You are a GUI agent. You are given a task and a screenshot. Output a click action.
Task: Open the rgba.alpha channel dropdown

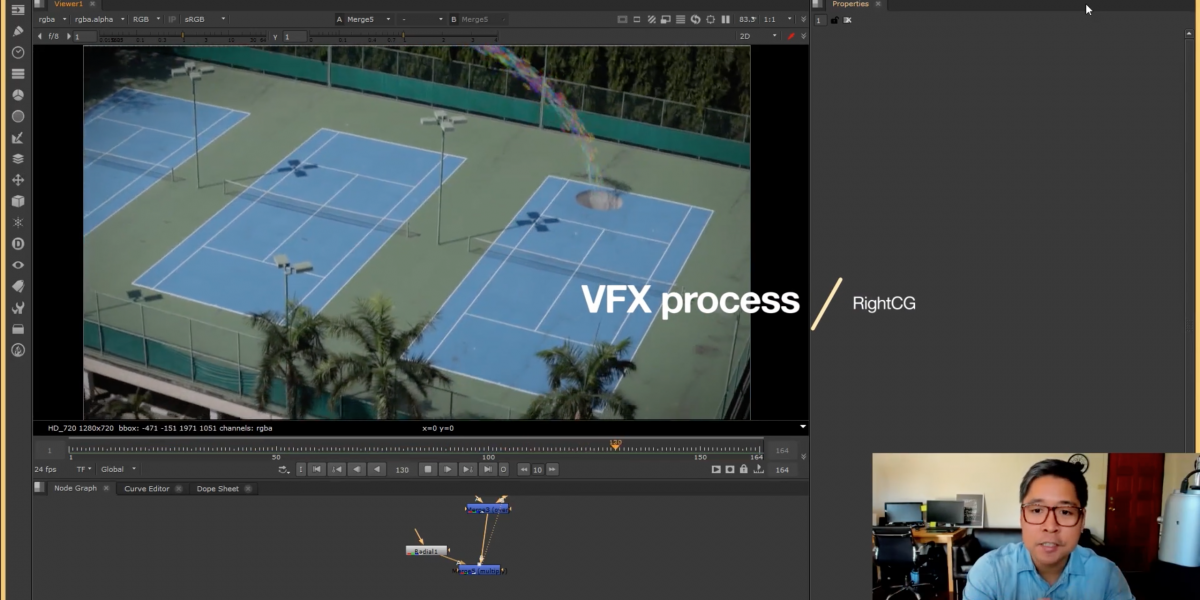(100, 19)
